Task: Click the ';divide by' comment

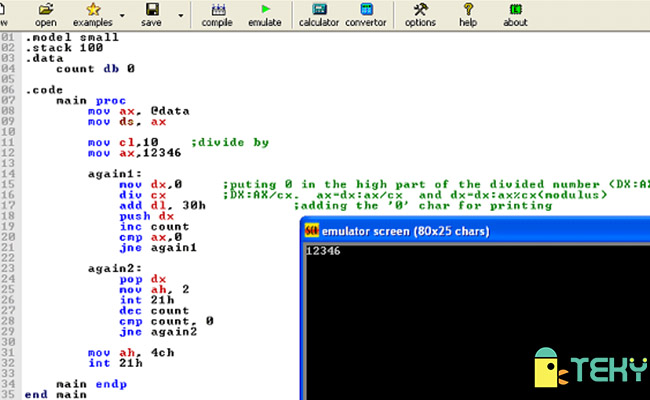Action: [230, 143]
